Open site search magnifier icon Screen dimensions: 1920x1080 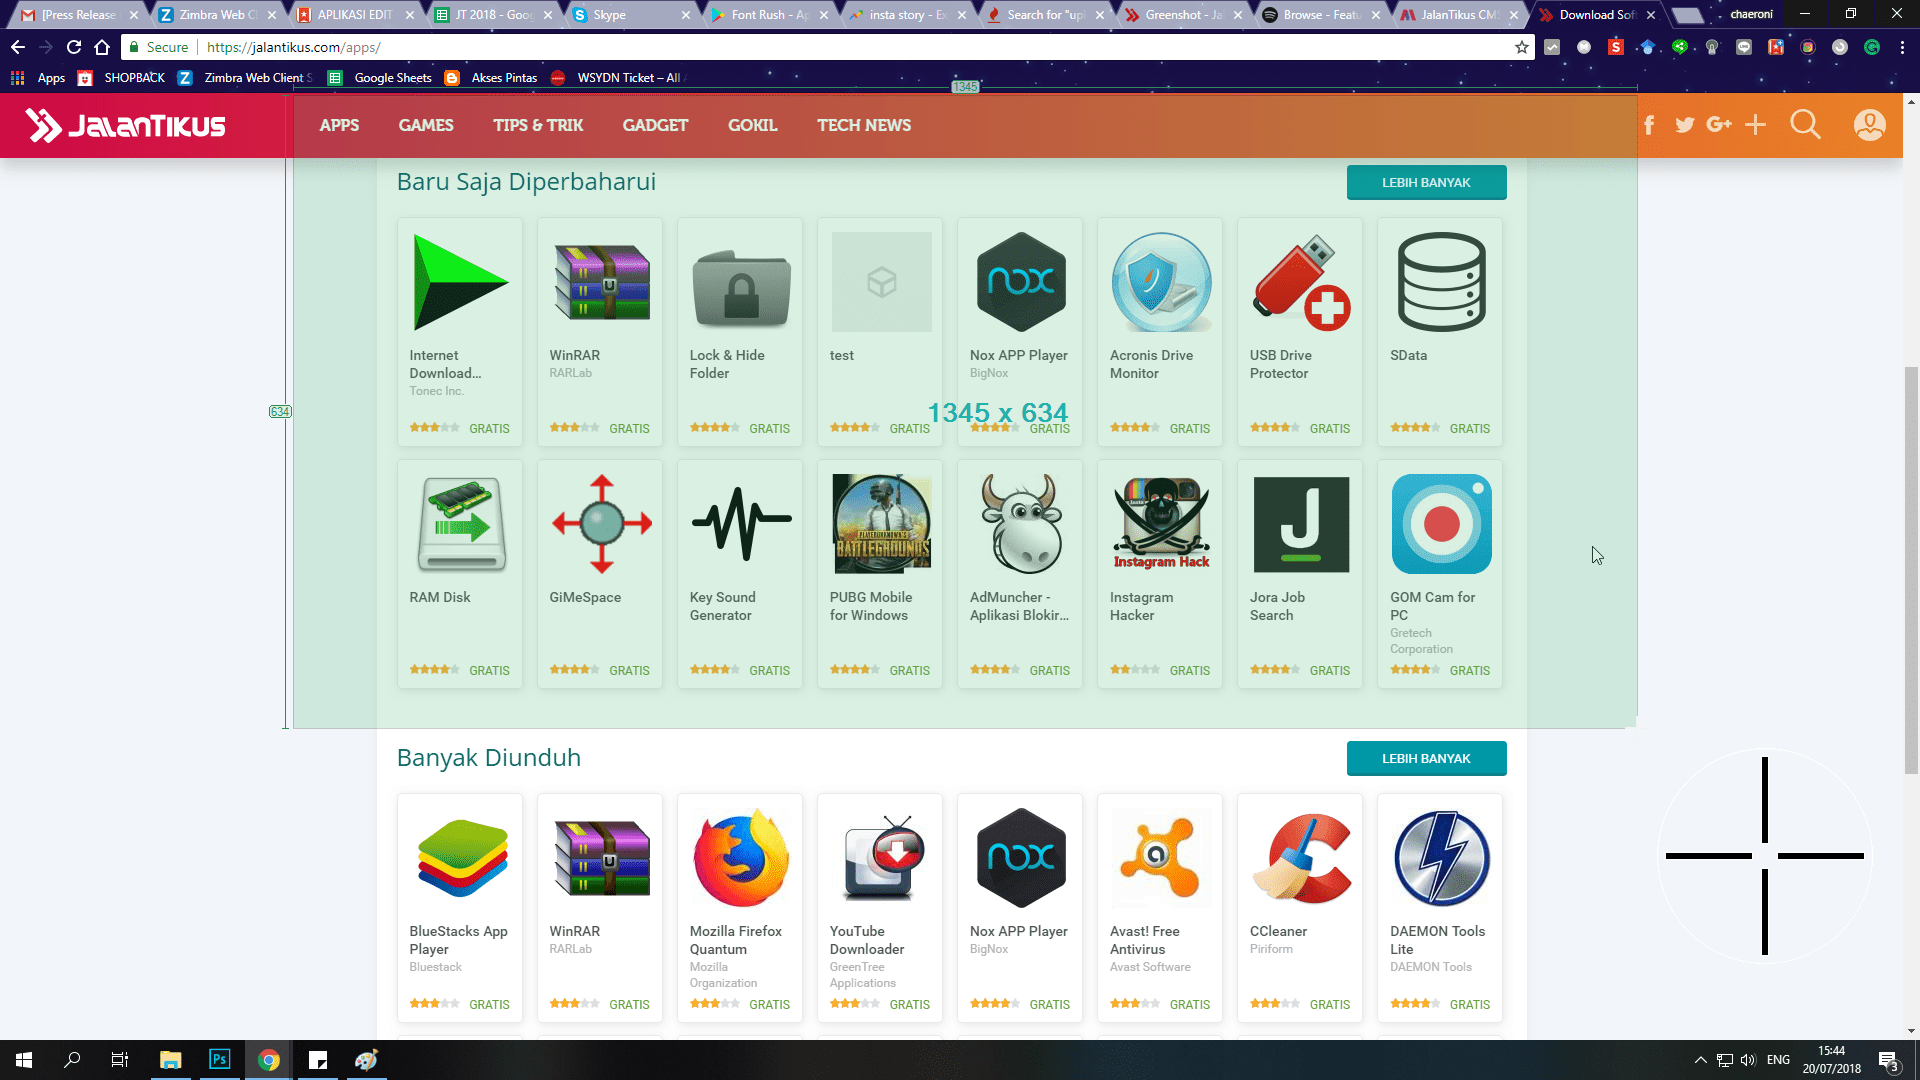1806,125
